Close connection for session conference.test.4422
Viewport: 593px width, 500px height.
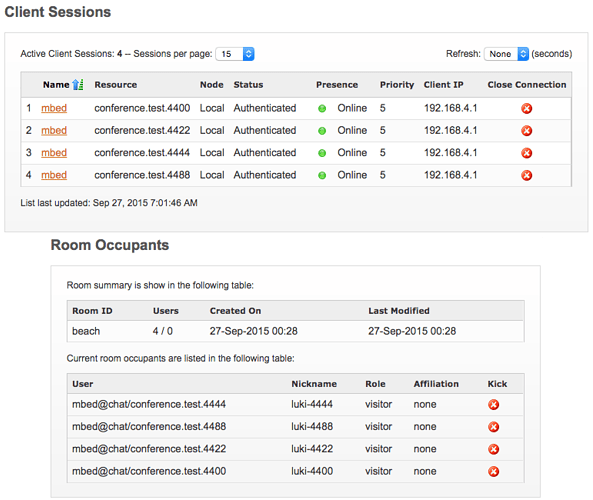coord(526,131)
